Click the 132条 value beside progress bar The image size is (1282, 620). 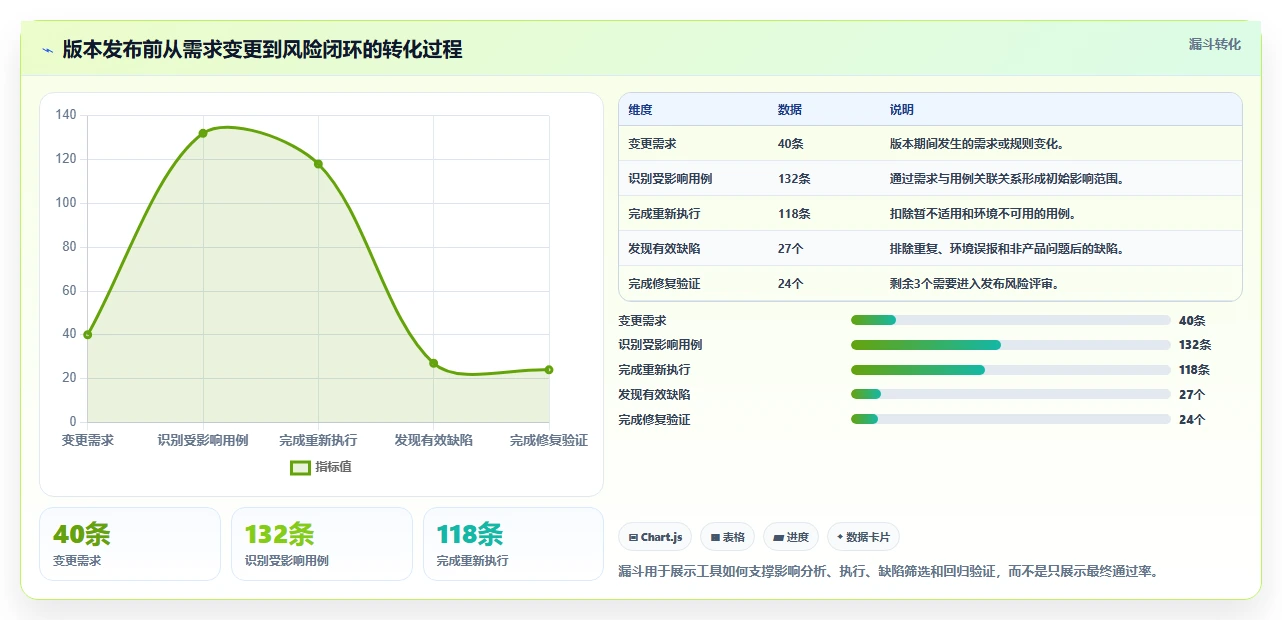pos(1195,345)
